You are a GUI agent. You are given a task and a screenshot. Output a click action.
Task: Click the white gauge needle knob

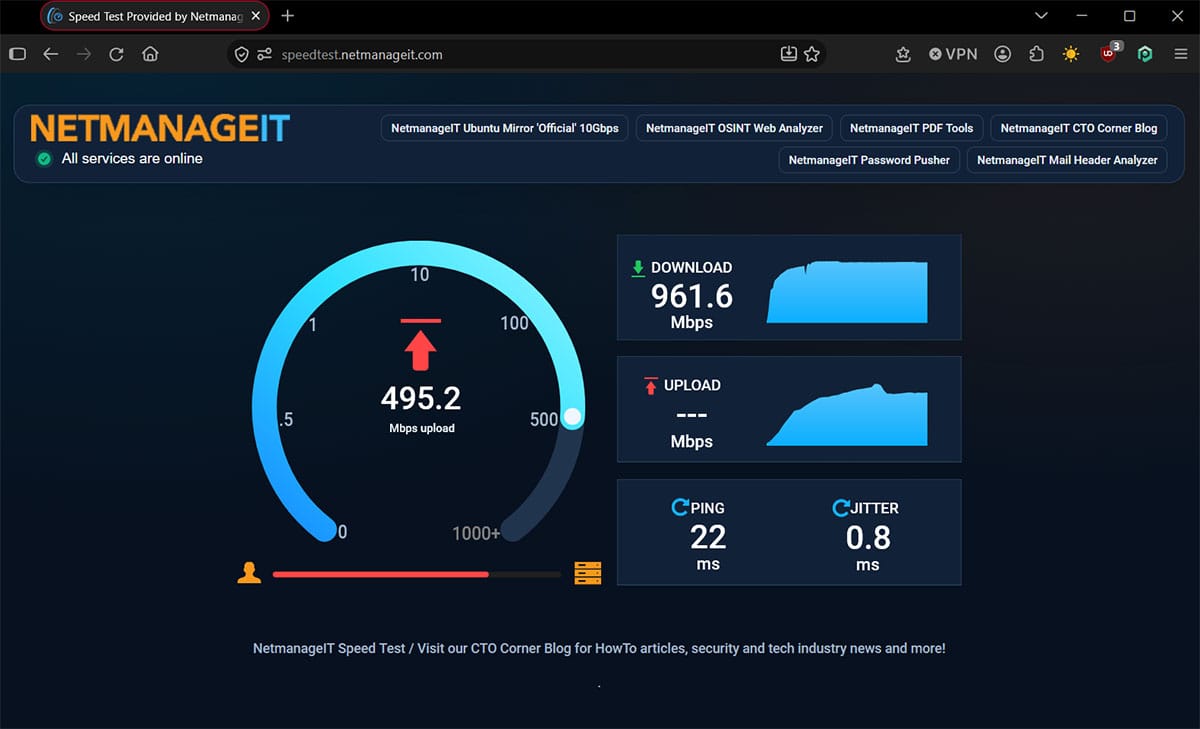coord(572,418)
